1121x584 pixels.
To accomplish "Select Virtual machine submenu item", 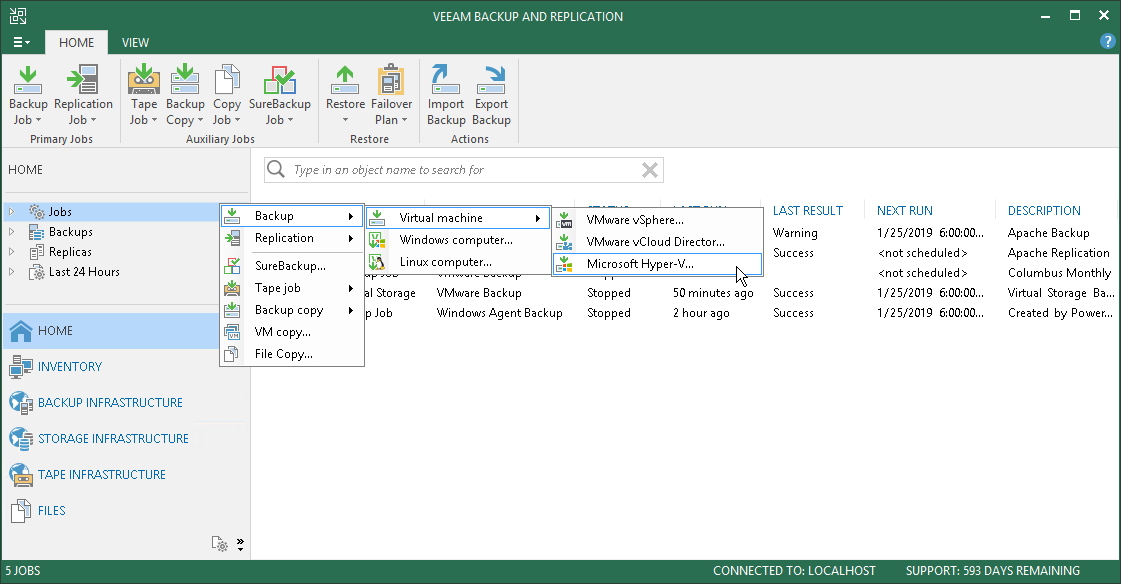I will (x=458, y=218).
